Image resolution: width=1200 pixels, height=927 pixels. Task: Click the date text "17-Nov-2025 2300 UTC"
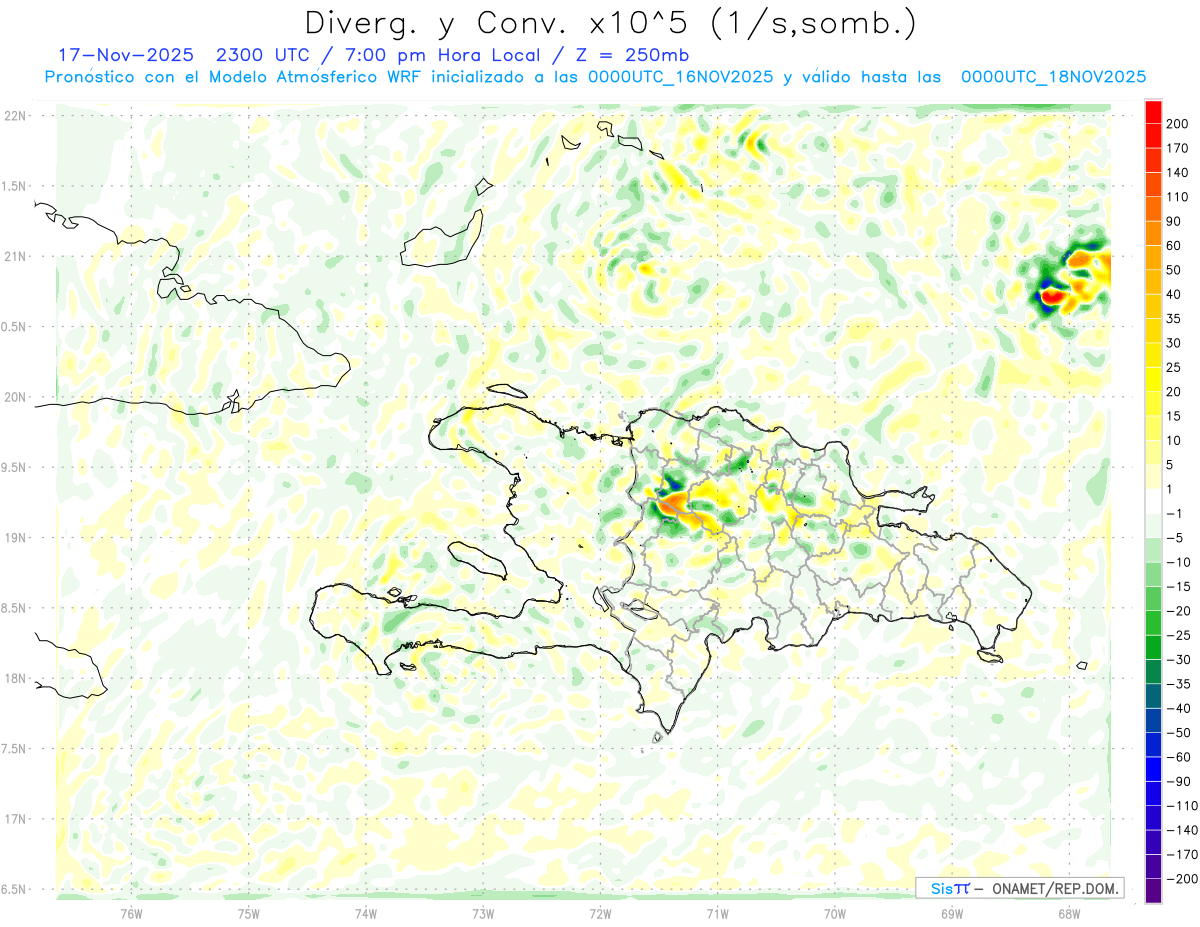pyautogui.click(x=184, y=54)
